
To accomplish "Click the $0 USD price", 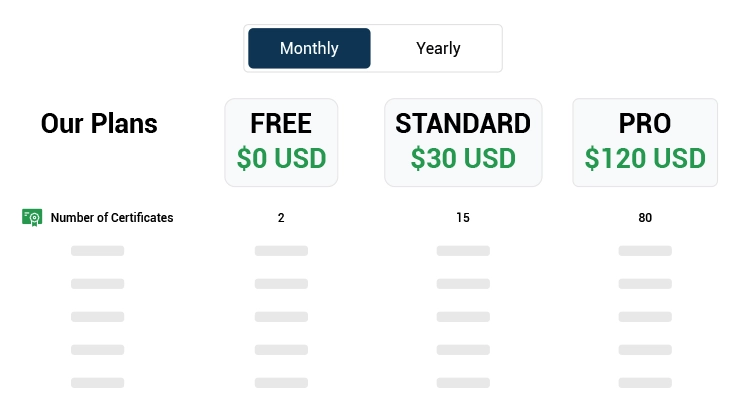I will point(281,158).
